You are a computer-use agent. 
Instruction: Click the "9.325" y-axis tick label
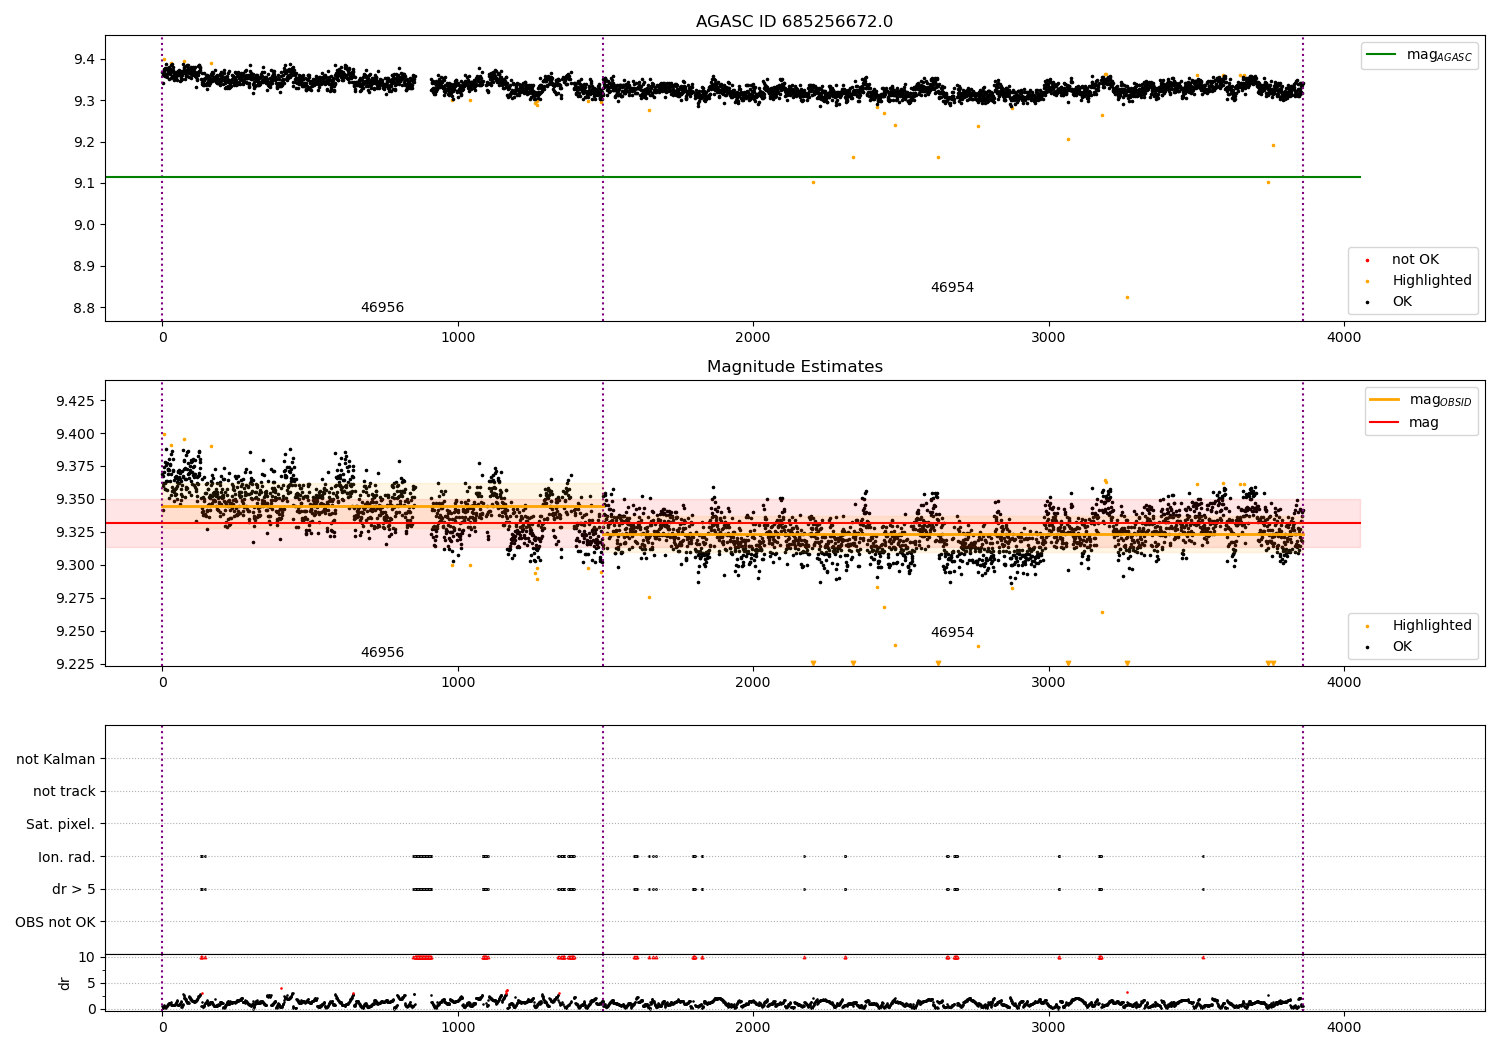(76, 533)
